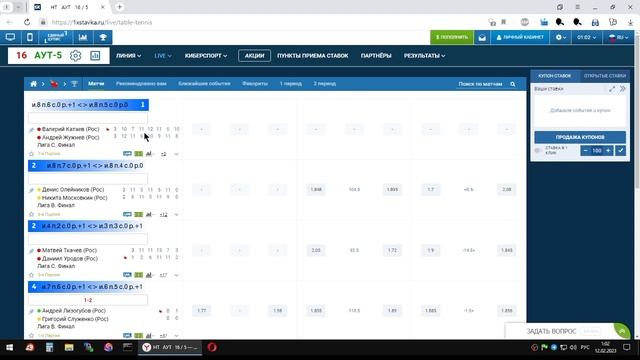Expand more markets chevron for Ткачев match

click(x=176, y=275)
